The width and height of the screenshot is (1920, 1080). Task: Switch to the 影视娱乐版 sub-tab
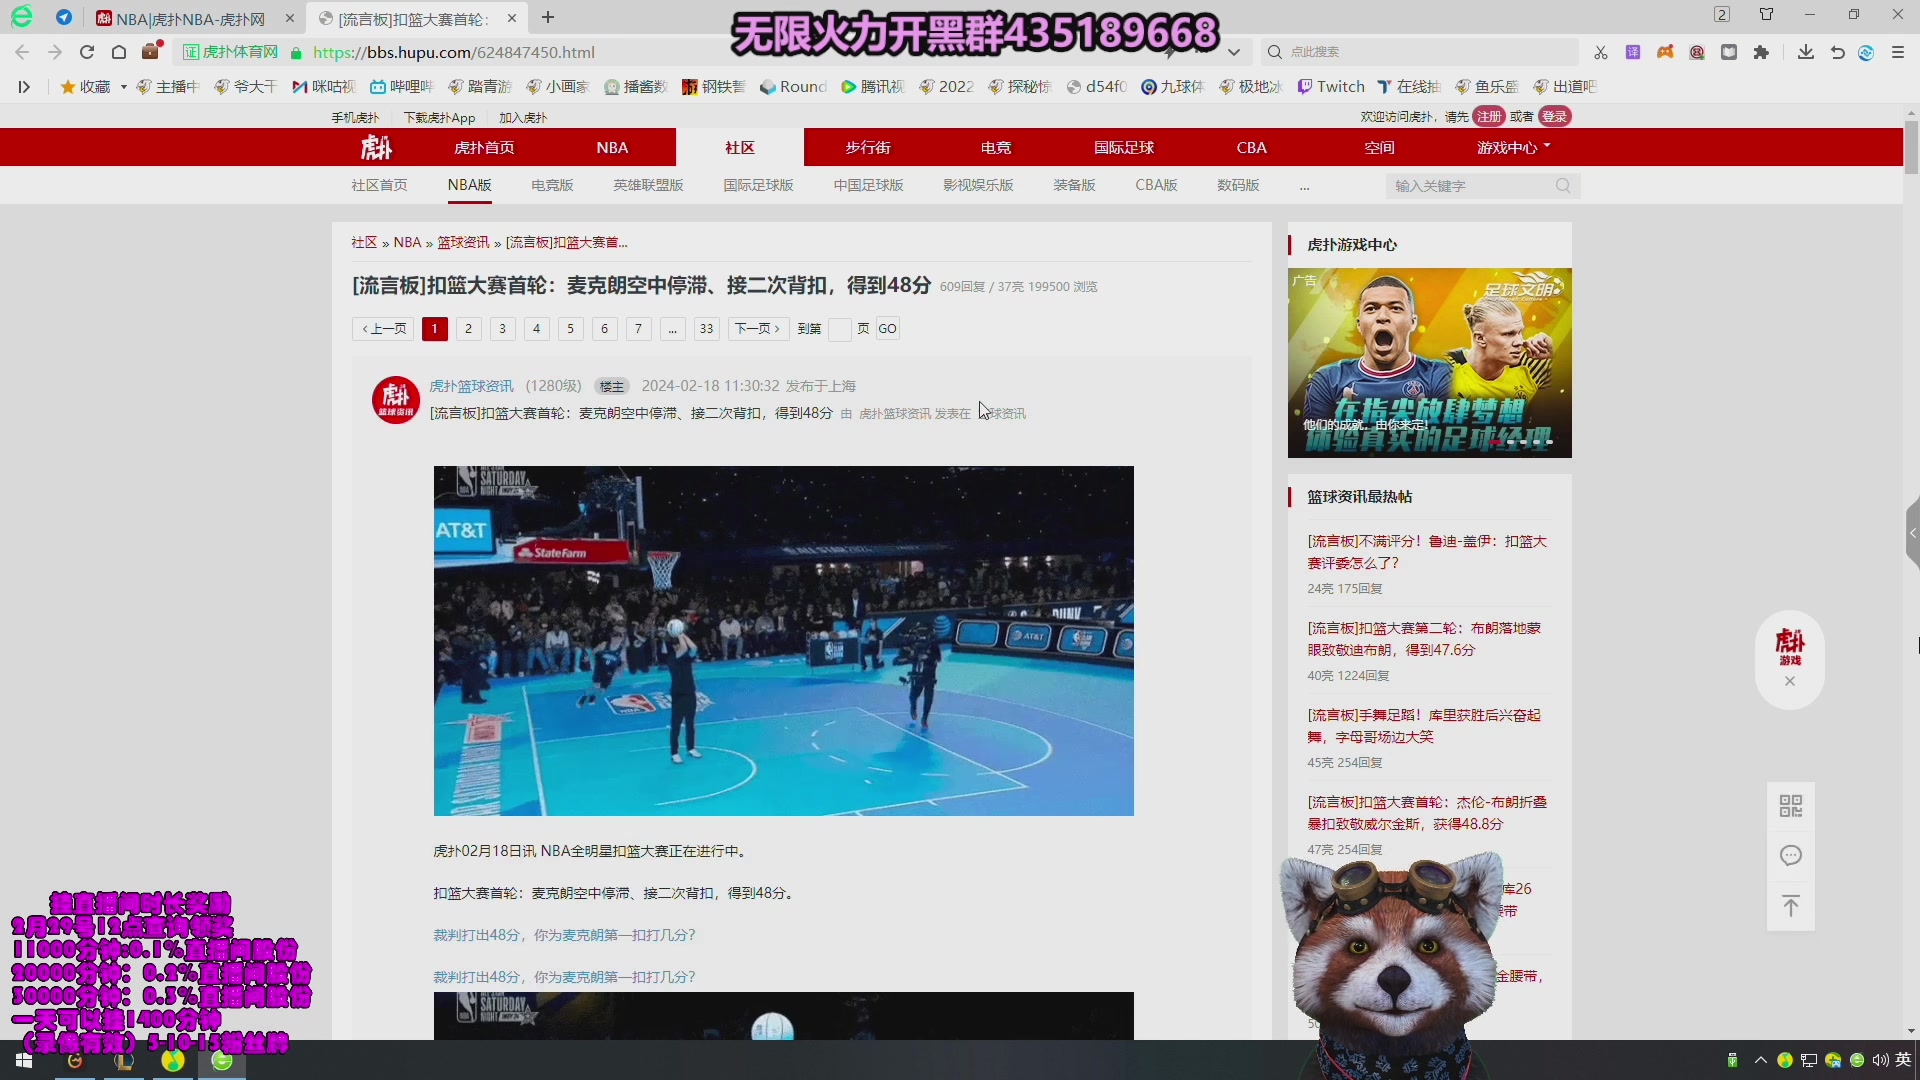tap(978, 185)
